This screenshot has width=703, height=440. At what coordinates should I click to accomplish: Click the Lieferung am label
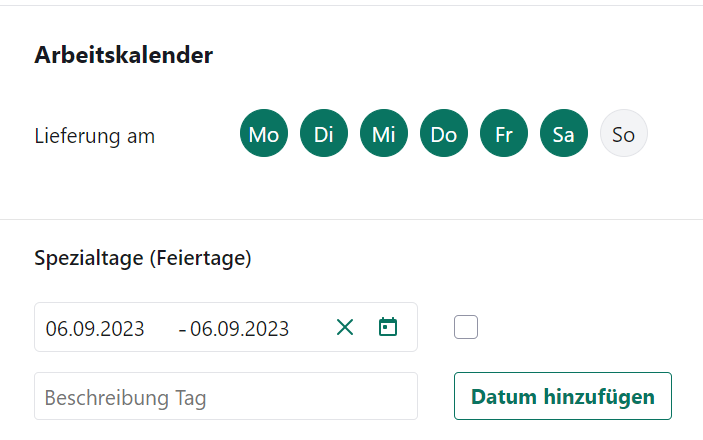[x=95, y=135]
